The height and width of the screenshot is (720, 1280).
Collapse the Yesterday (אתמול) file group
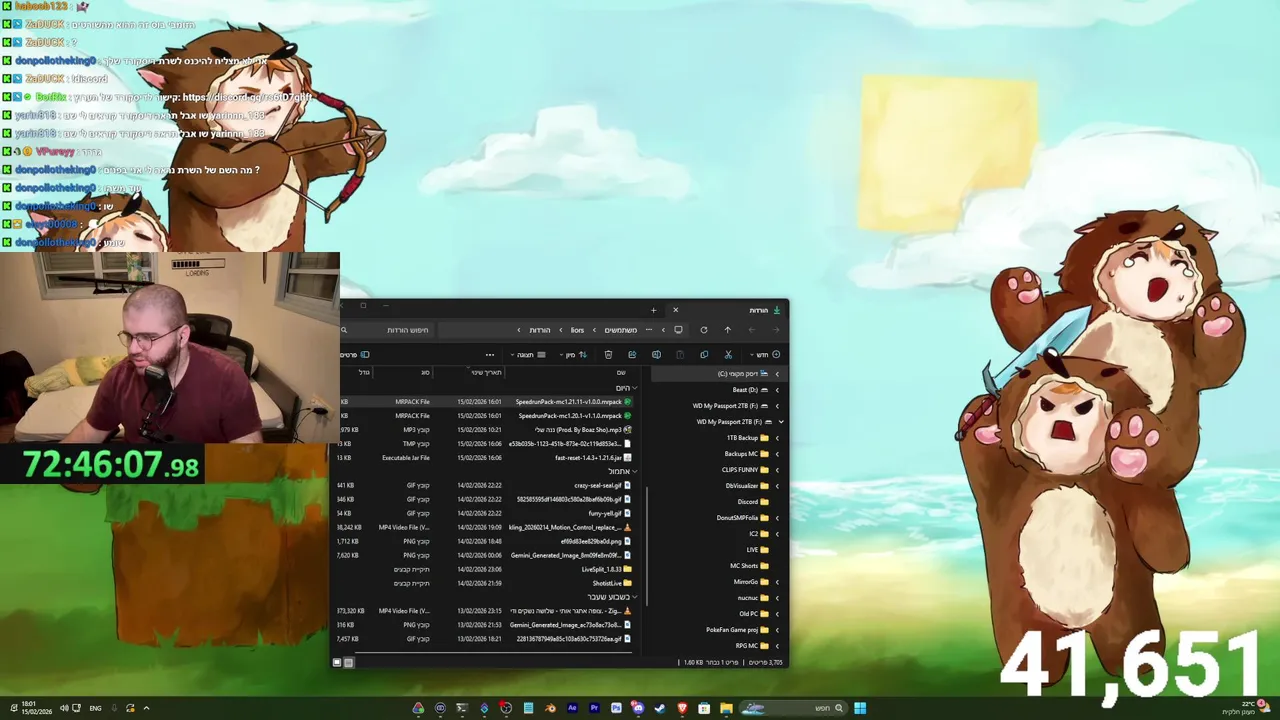coord(634,472)
